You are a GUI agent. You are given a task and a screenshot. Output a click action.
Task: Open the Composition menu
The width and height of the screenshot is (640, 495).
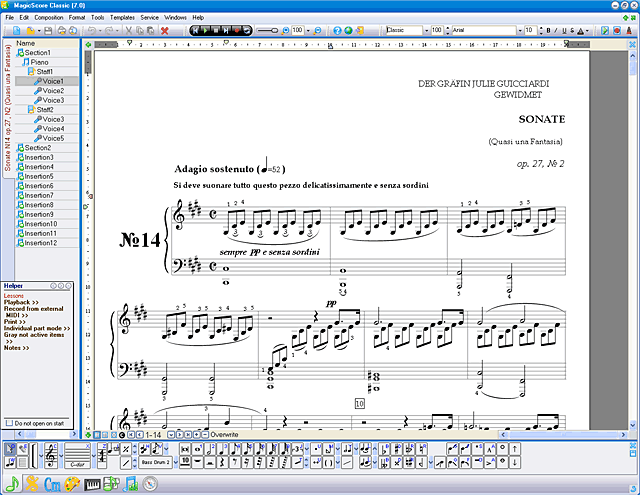[x=49, y=18]
